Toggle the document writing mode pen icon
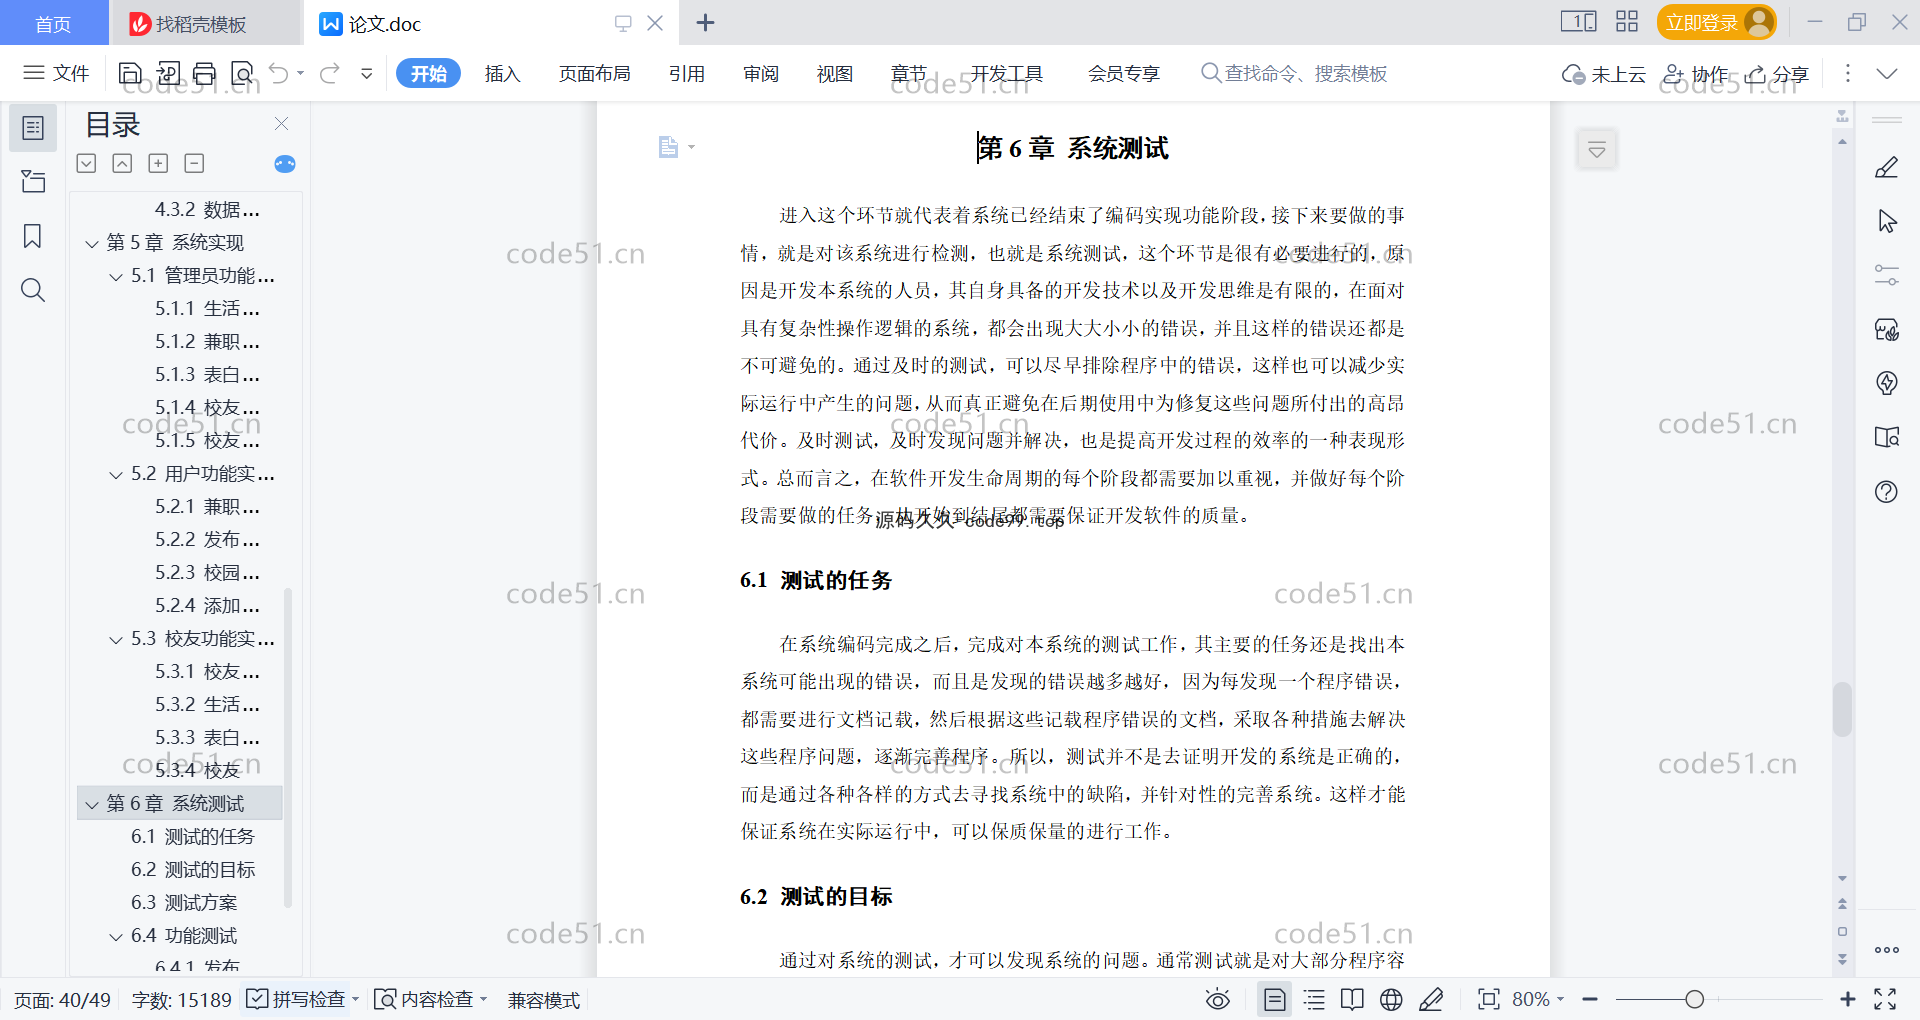 [1431, 999]
